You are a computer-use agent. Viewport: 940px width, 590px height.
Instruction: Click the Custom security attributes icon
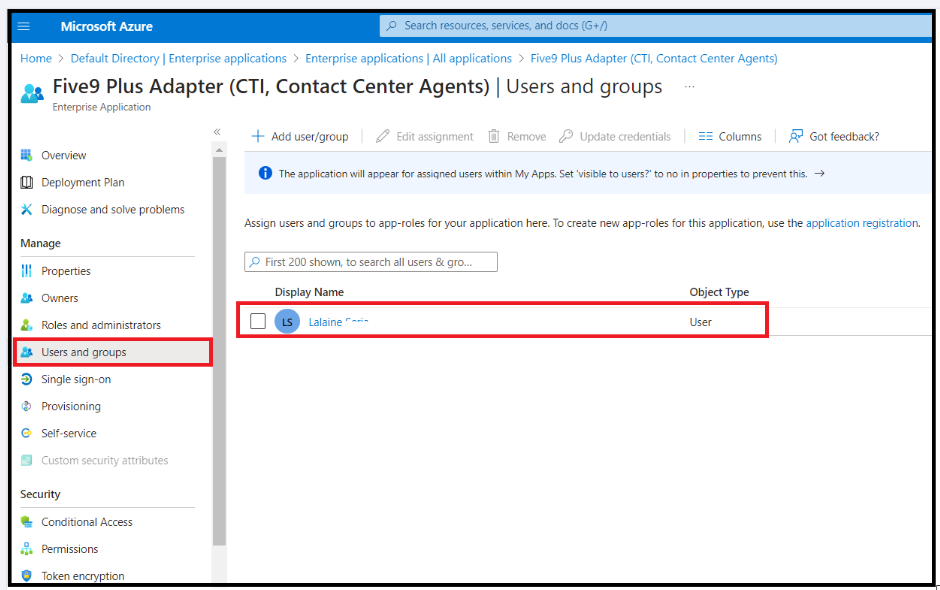26,460
